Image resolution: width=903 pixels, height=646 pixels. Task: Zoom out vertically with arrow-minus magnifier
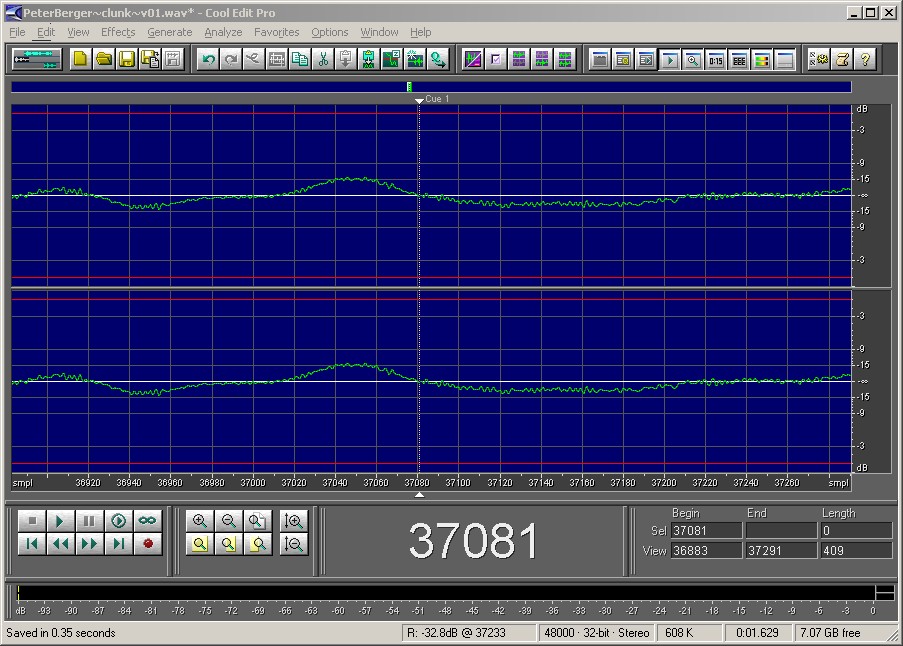(294, 544)
